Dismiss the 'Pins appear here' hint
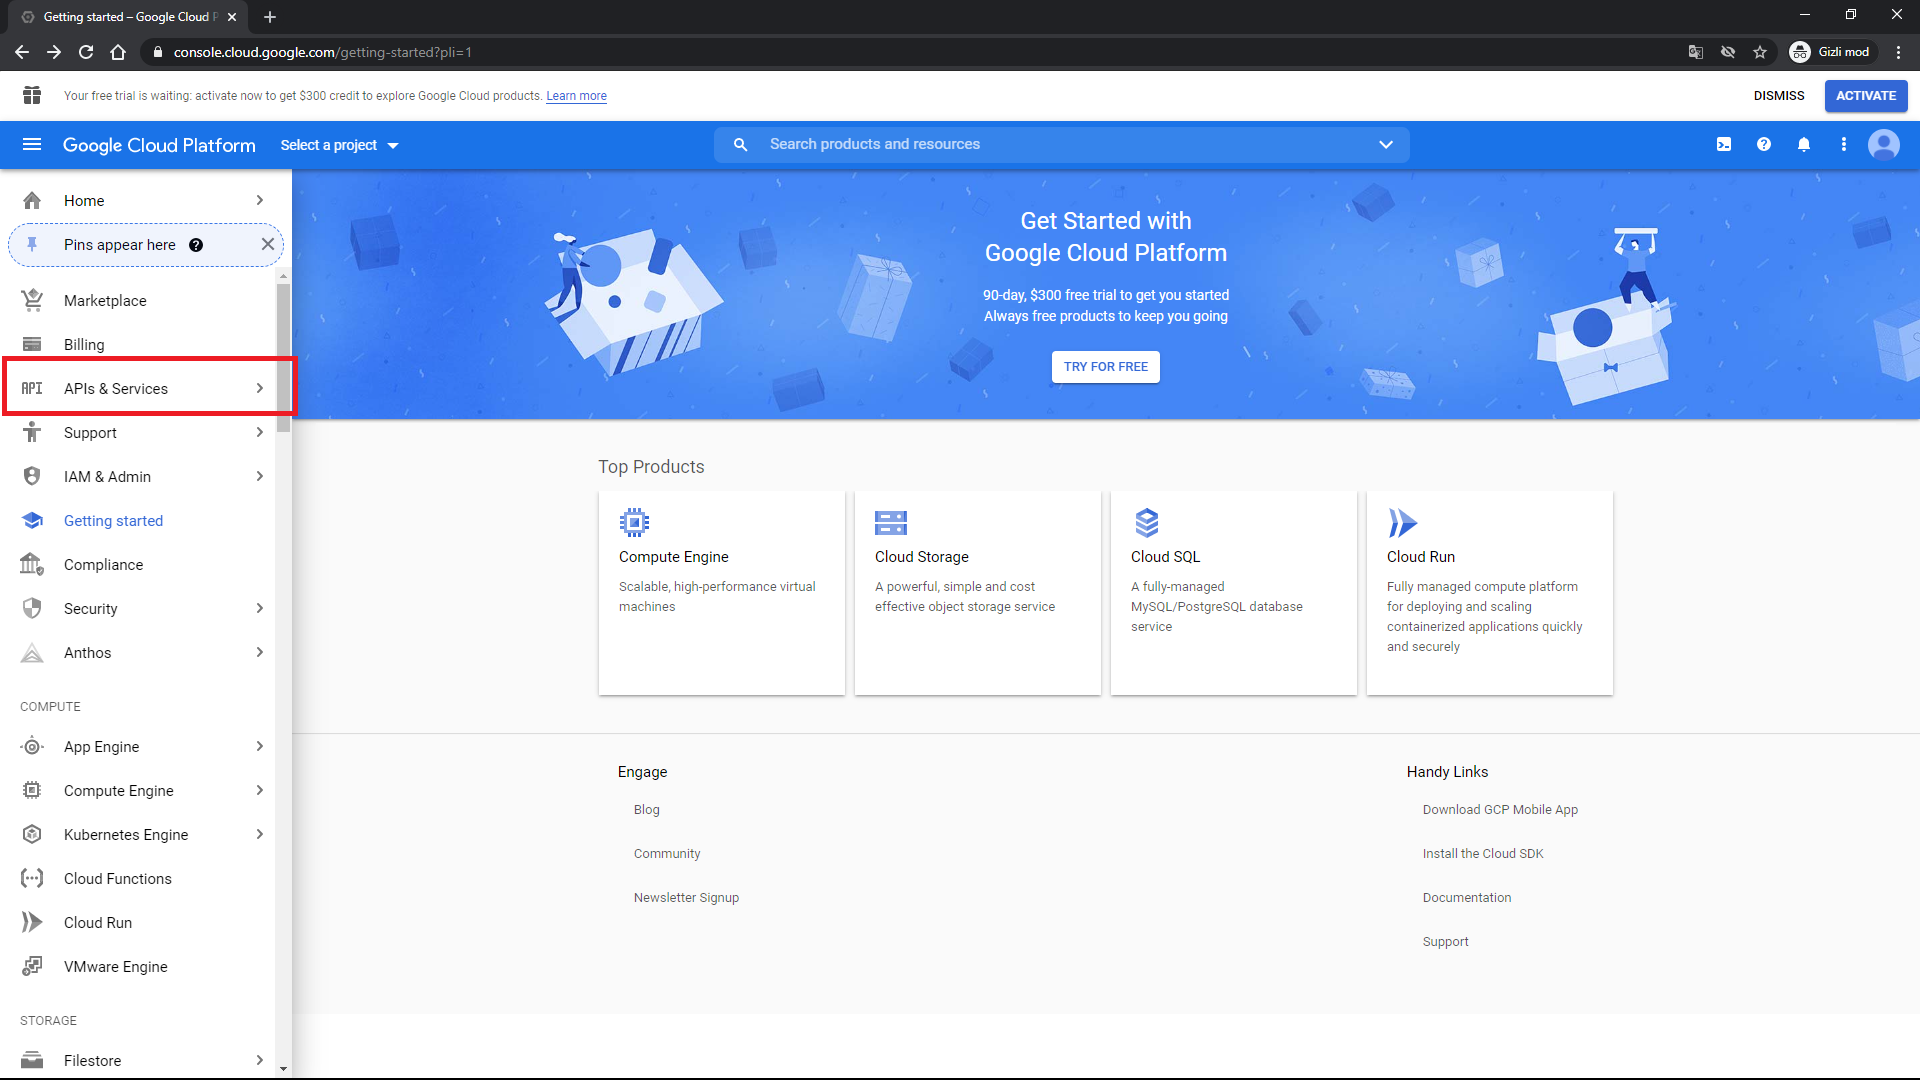The width and height of the screenshot is (1920, 1080). coord(268,244)
